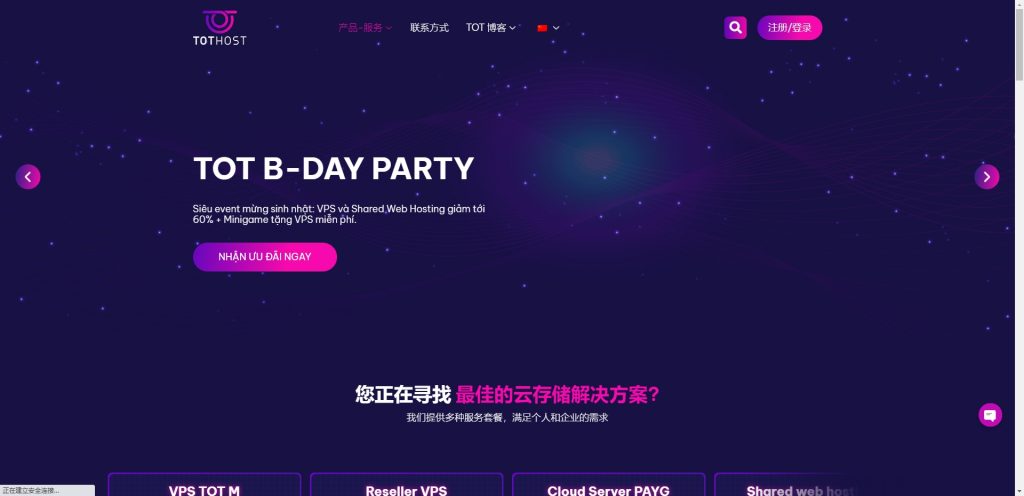Select the VPS TOT M card
The width and height of the screenshot is (1024, 496).
pos(204,484)
